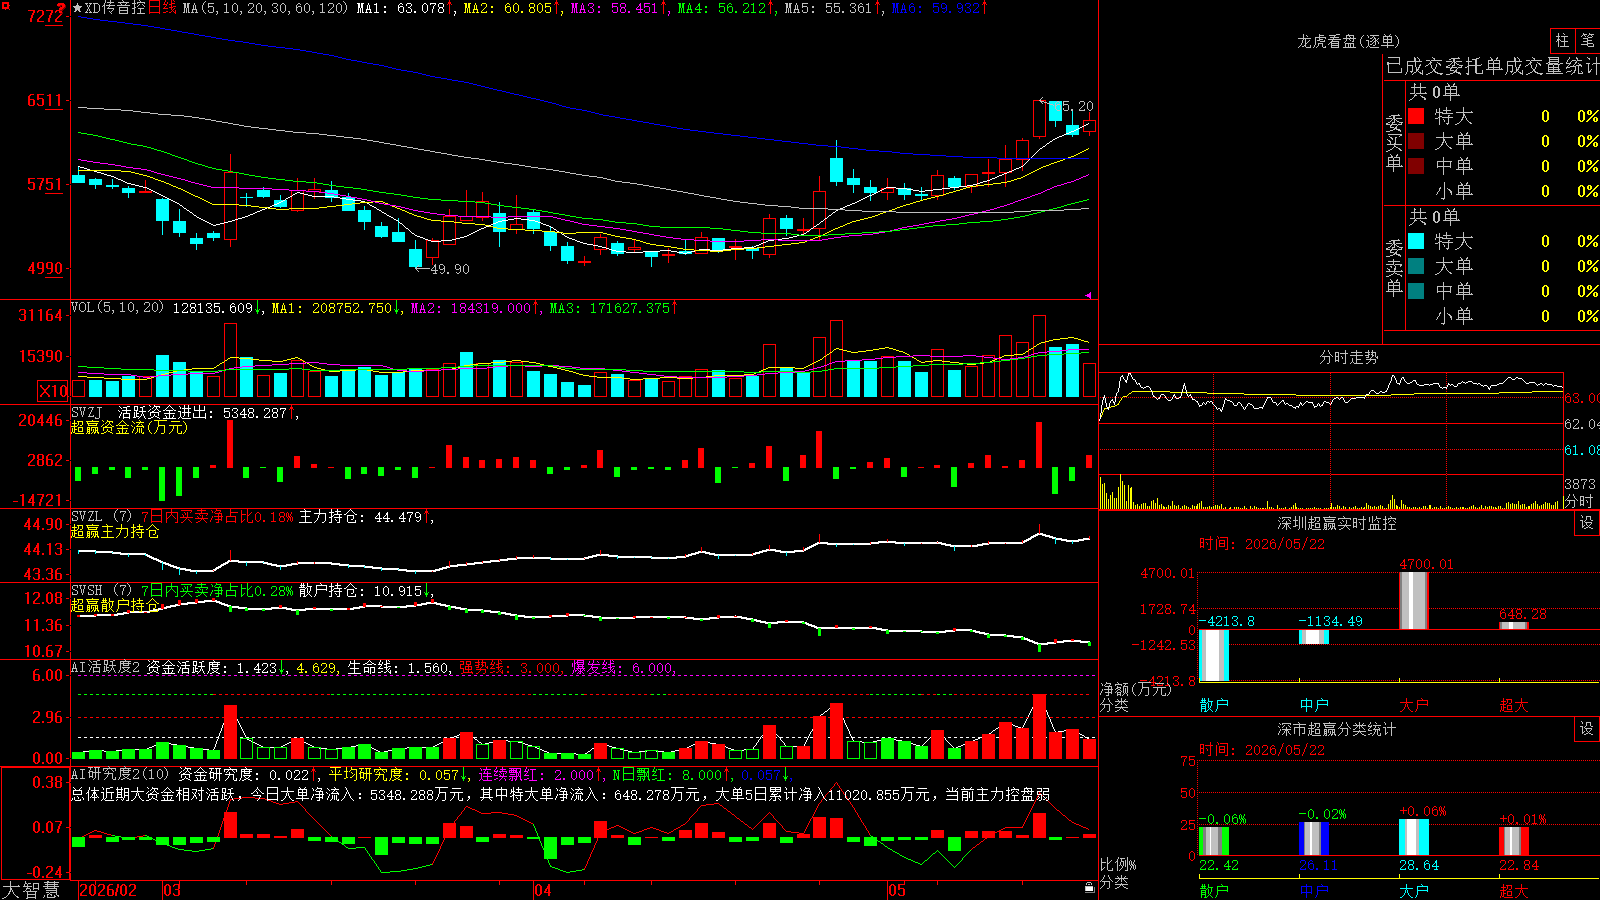Click the 小单 row under 委买单
Image resolution: width=1600 pixels, height=900 pixels.
[x=1502, y=191]
